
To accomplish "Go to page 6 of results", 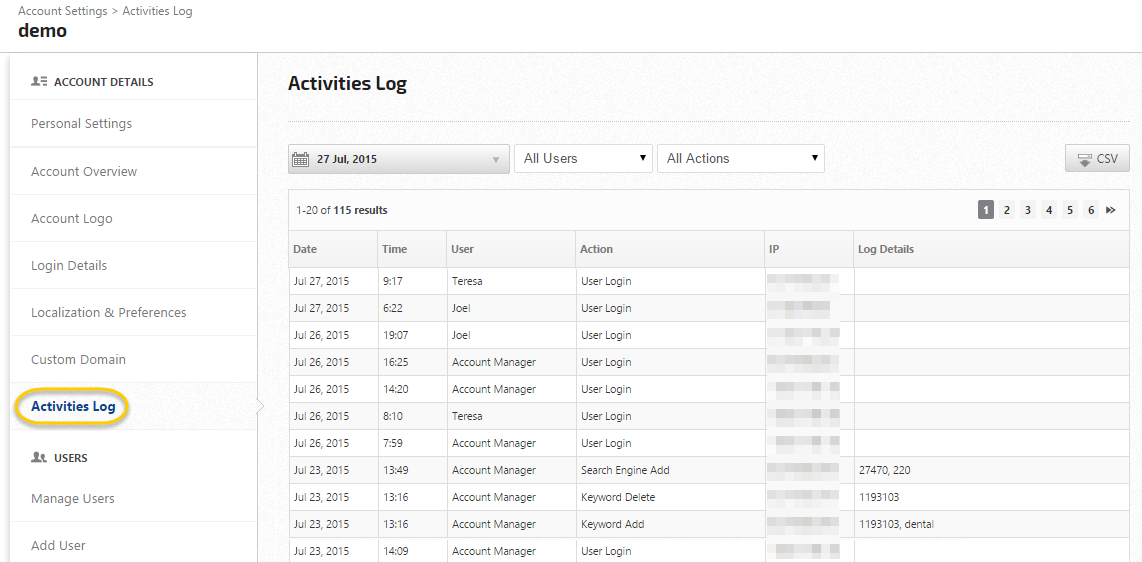I will pyautogui.click(x=1091, y=210).
